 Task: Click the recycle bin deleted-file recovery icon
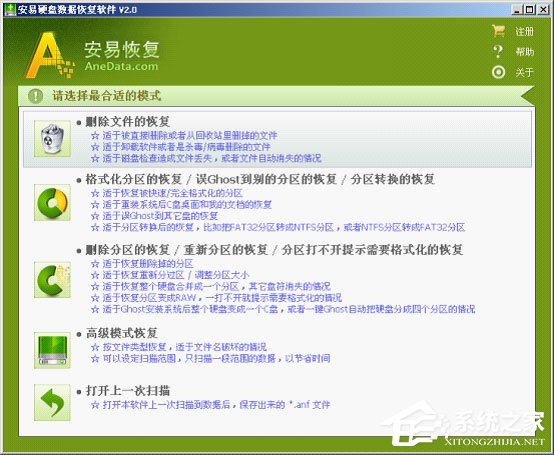click(52, 138)
